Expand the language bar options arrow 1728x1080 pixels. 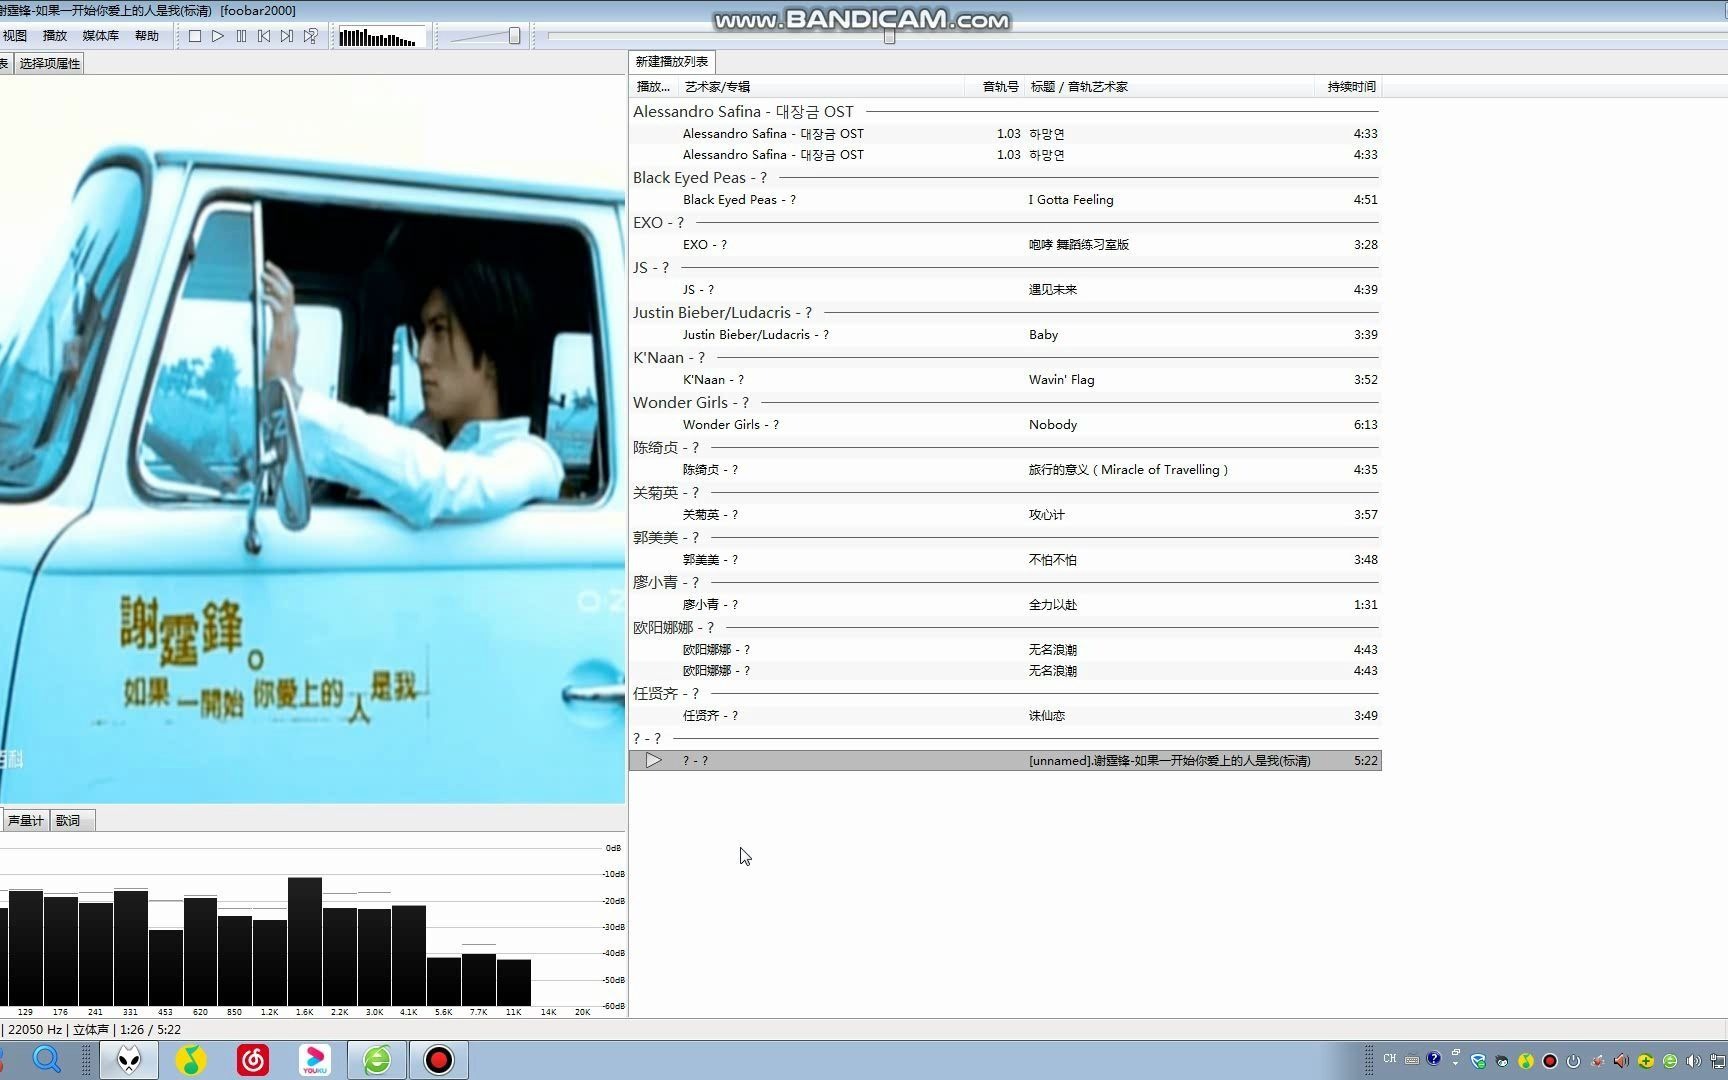point(1455,1064)
